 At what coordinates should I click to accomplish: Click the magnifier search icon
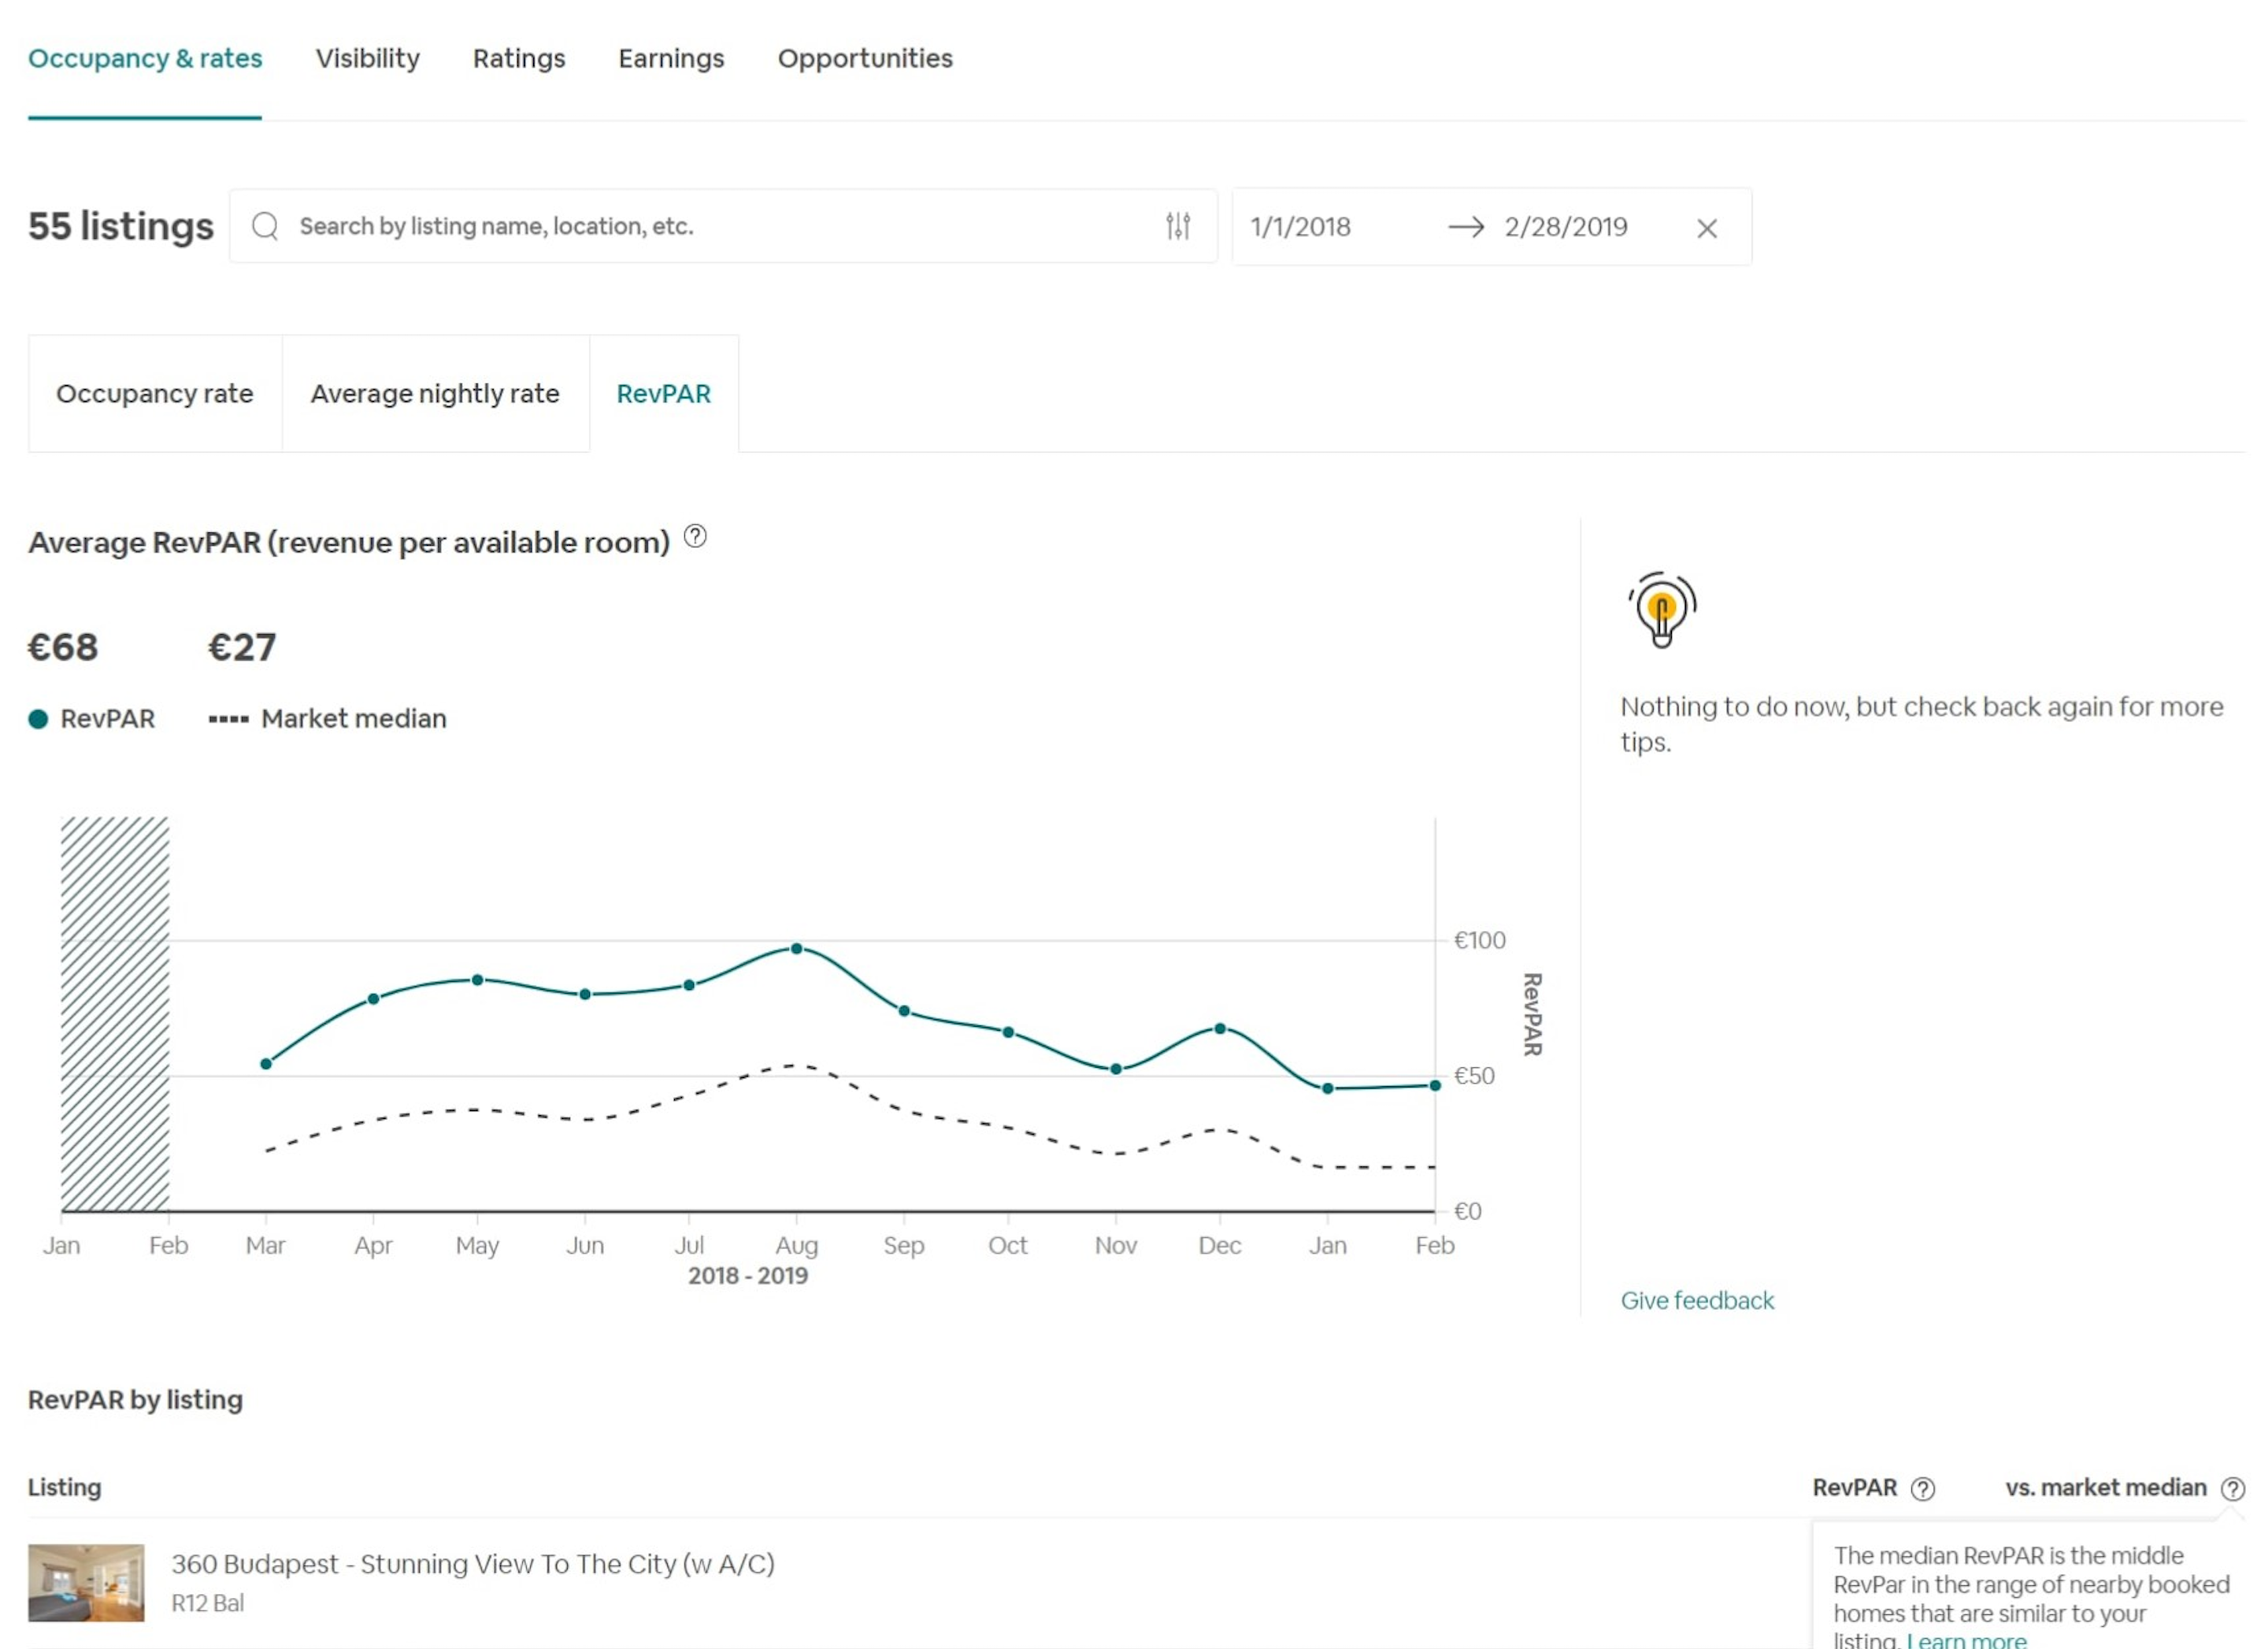[265, 226]
